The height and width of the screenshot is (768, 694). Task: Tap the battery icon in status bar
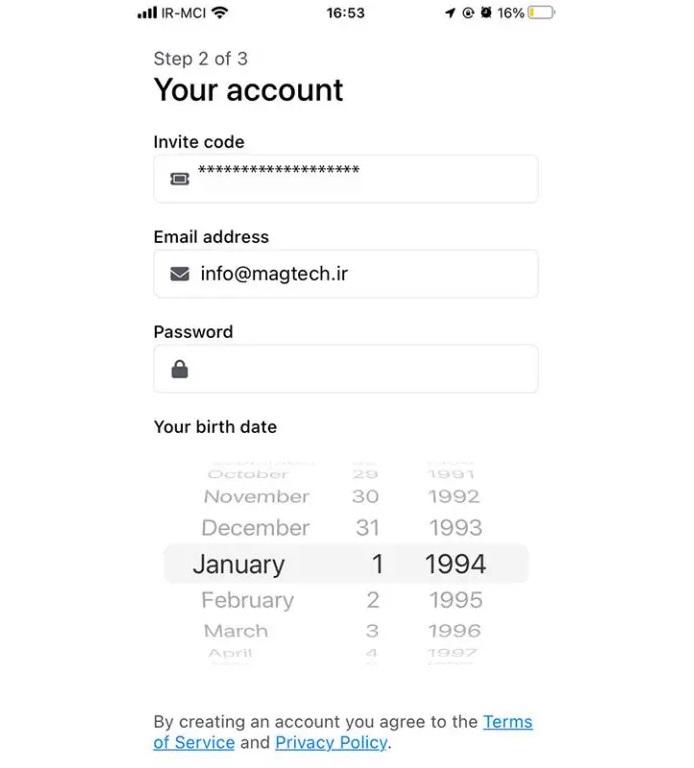point(541,13)
